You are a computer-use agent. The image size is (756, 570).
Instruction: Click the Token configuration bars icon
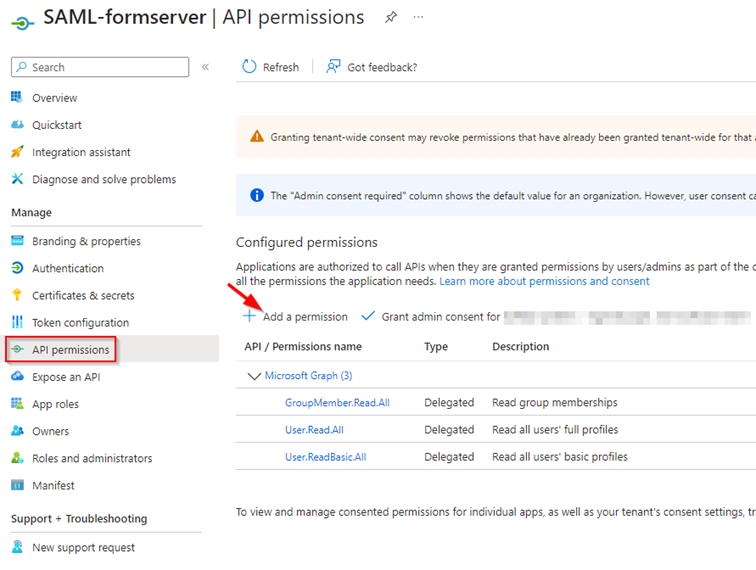[x=17, y=322]
